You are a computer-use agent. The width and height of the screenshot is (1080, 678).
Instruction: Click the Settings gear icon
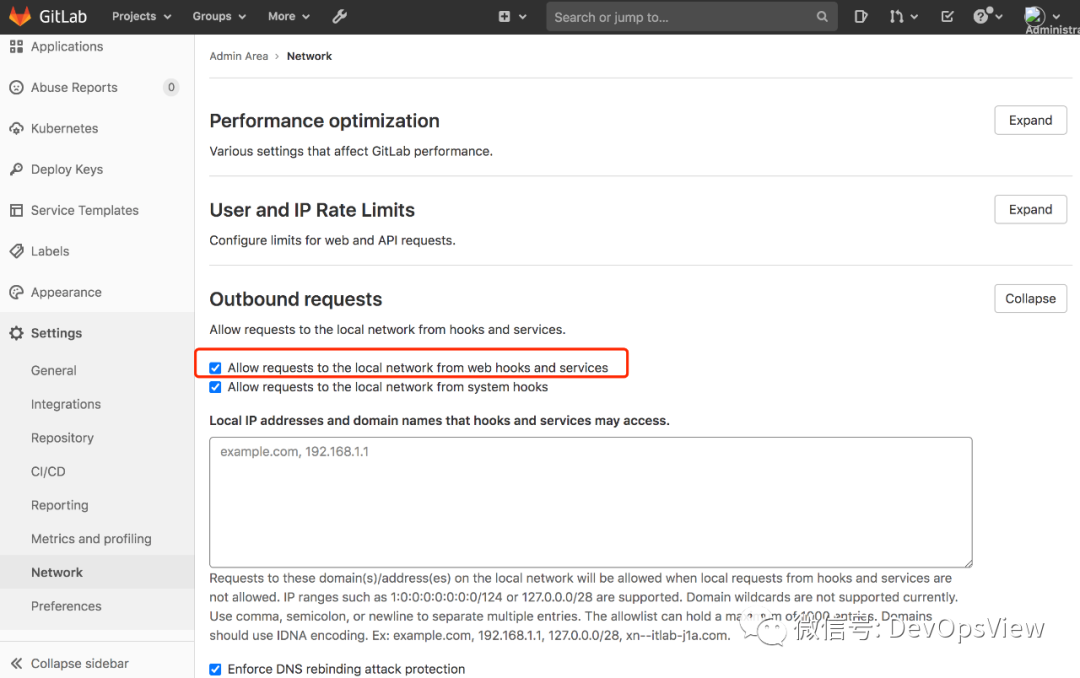click(17, 333)
